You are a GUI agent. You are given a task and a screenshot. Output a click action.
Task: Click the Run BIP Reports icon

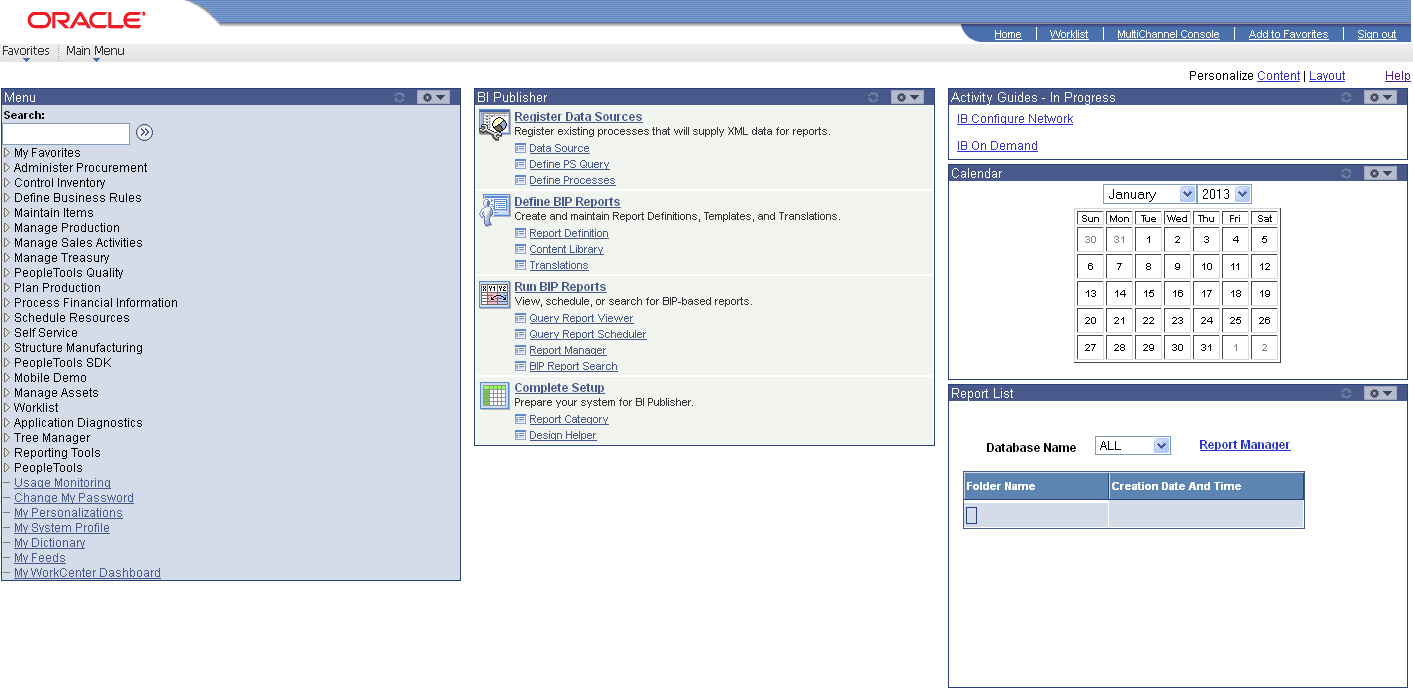click(x=493, y=295)
